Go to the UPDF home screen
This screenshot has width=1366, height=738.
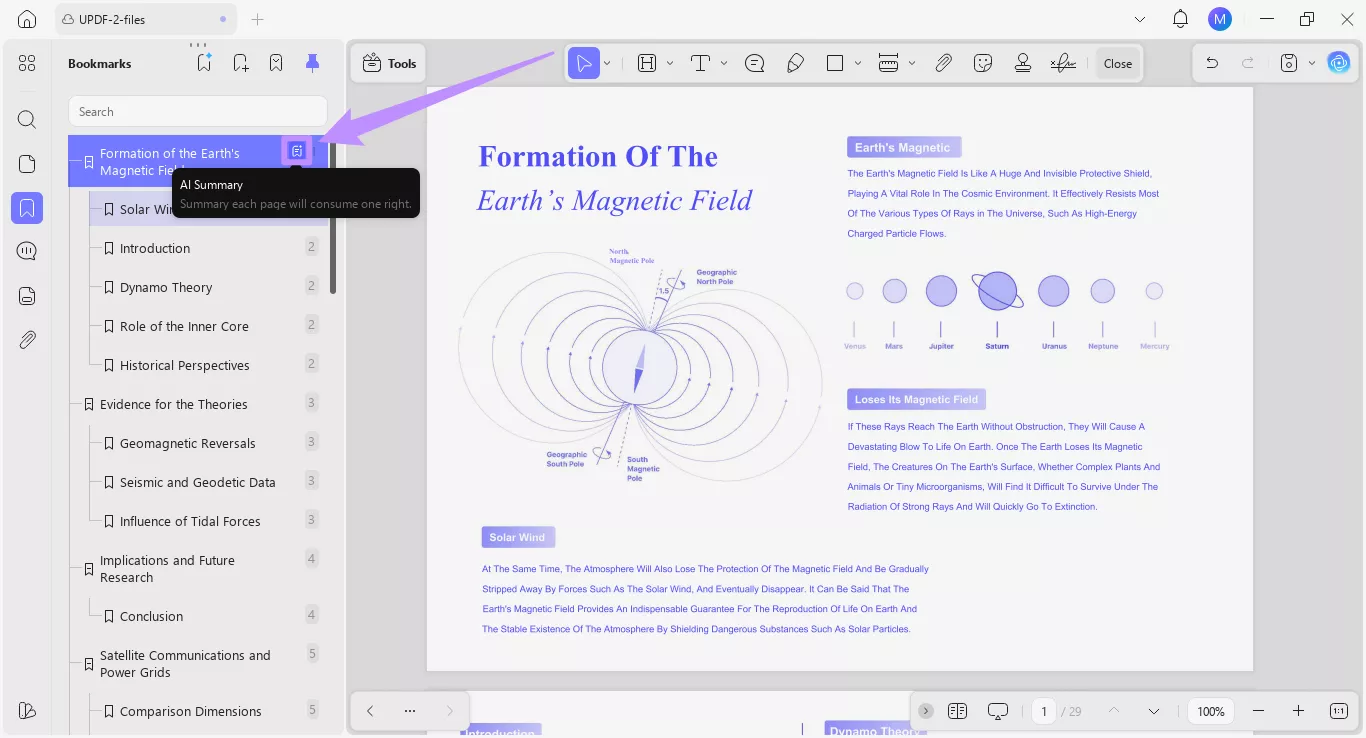27,19
